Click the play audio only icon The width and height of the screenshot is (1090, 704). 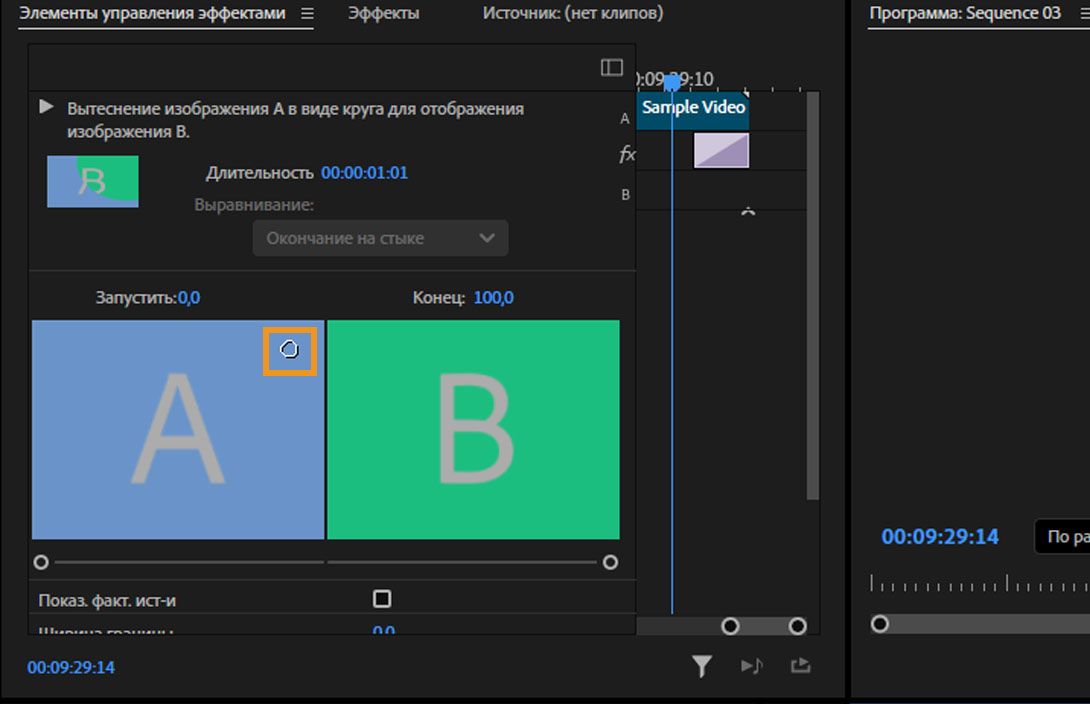[x=751, y=666]
